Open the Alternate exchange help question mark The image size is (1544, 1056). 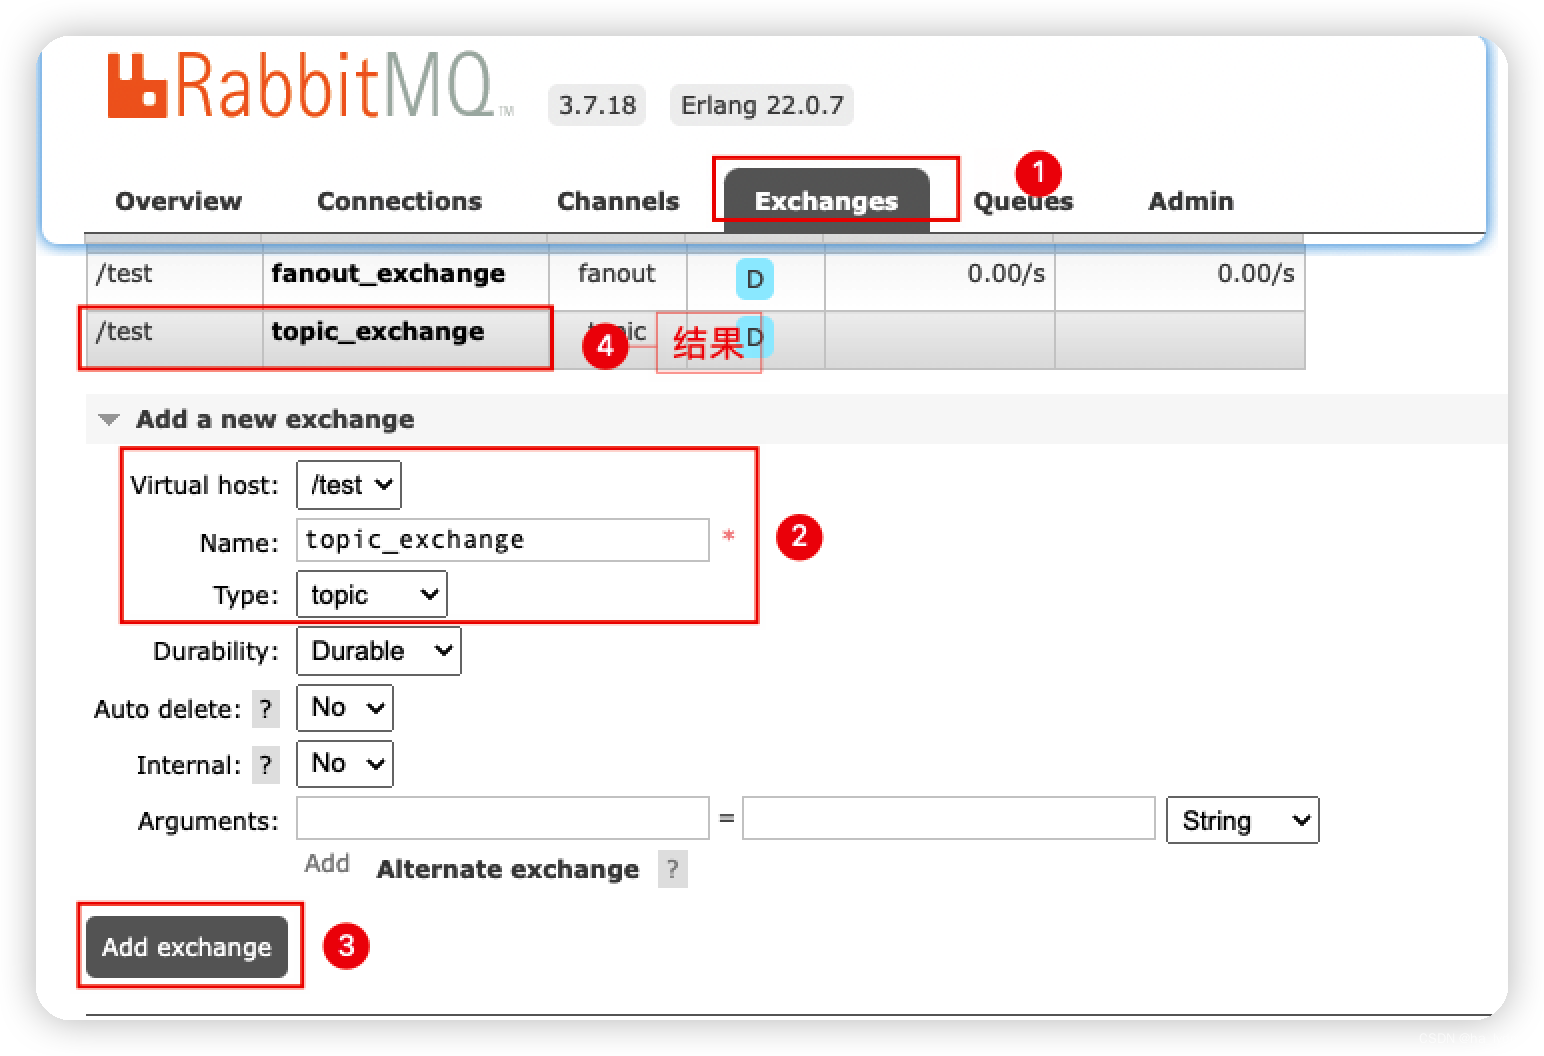pos(672,870)
